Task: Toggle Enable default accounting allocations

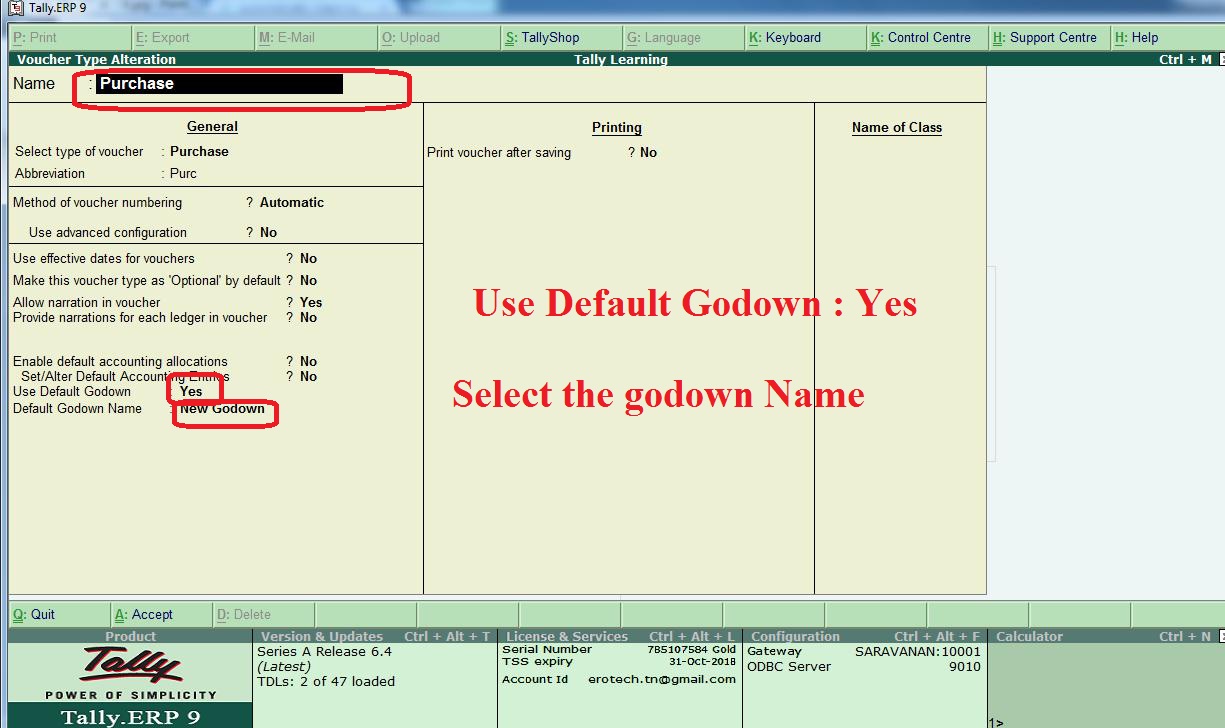Action: tap(308, 362)
